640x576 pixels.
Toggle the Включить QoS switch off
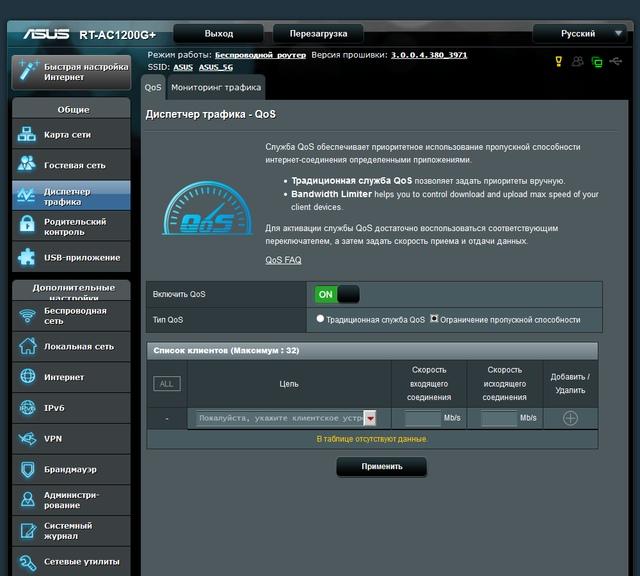(337, 294)
